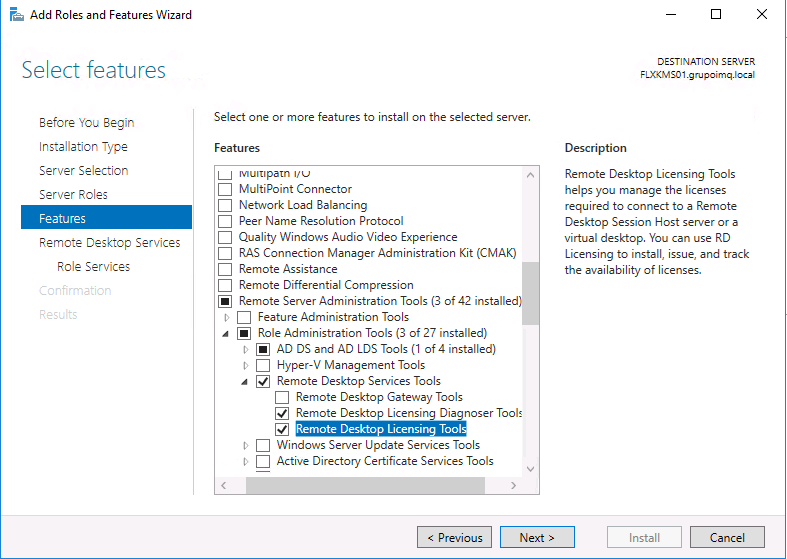Click the Cancel button
The width and height of the screenshot is (787, 559).
[727, 537]
